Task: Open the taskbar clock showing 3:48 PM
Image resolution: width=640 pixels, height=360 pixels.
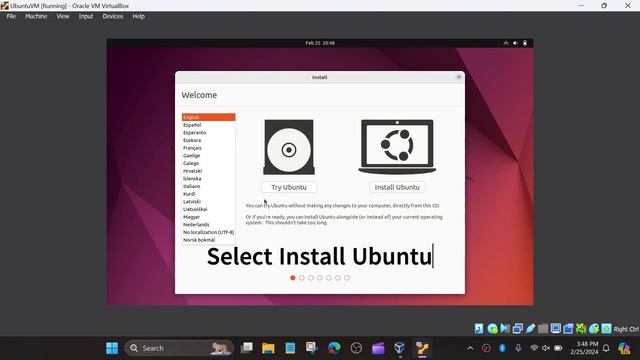Action: point(584,348)
